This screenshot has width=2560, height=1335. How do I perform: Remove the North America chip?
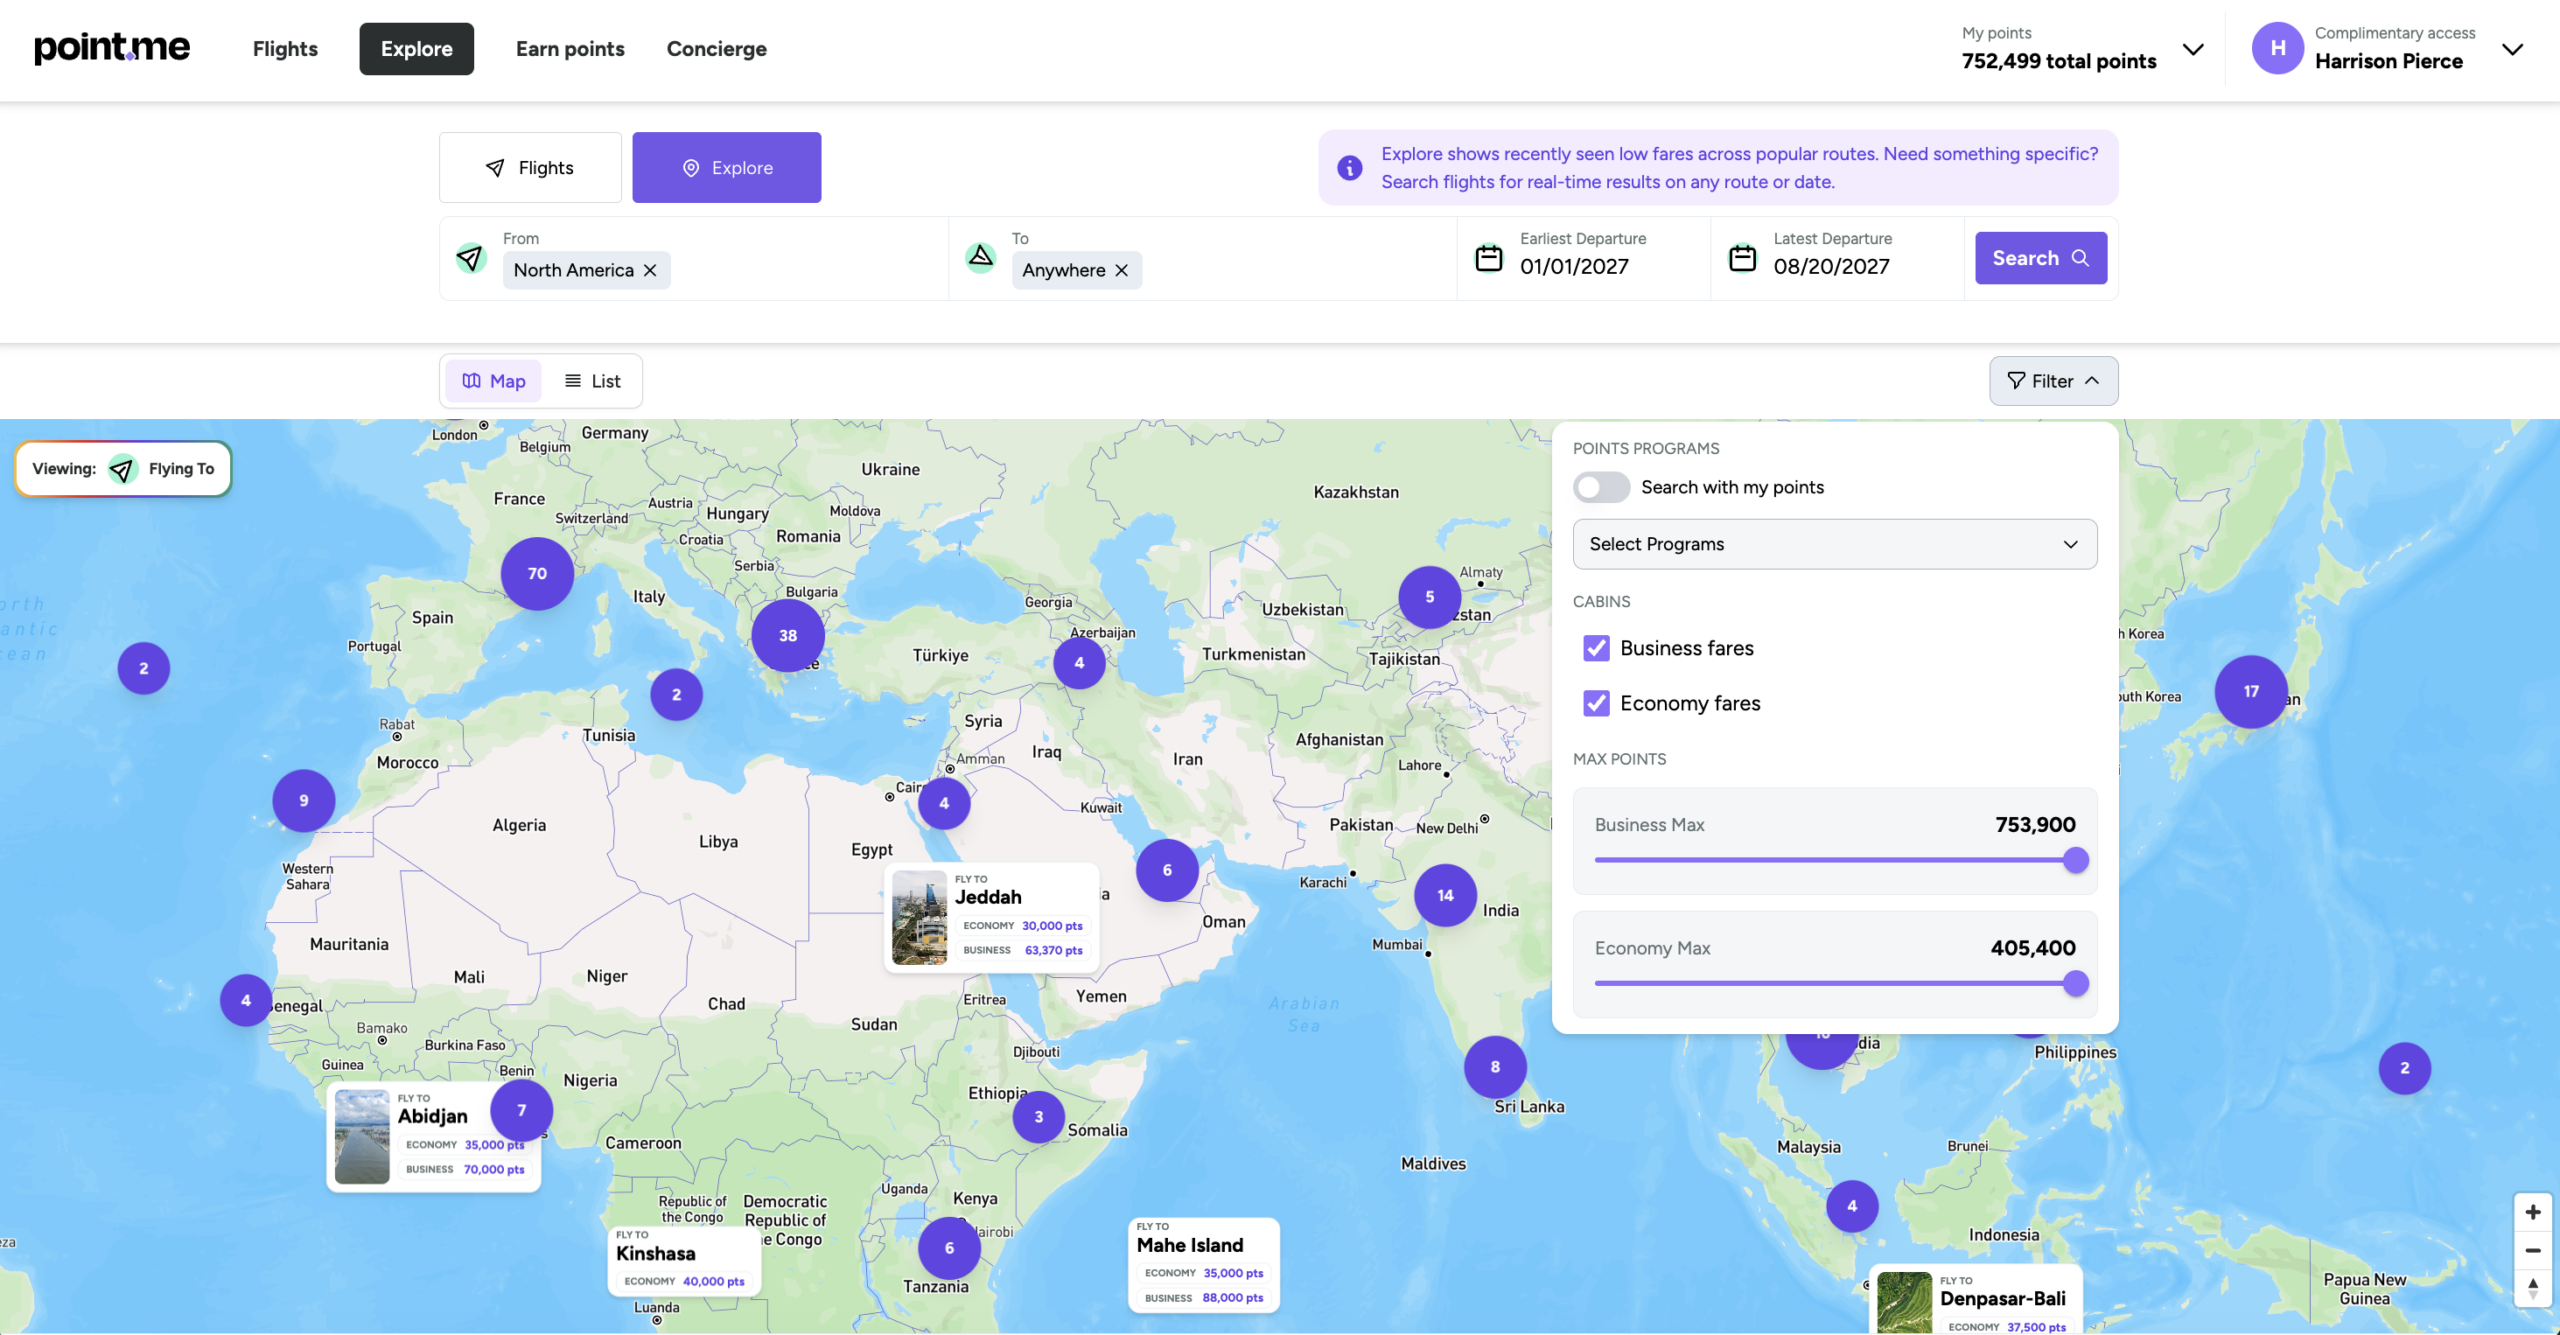pos(650,270)
